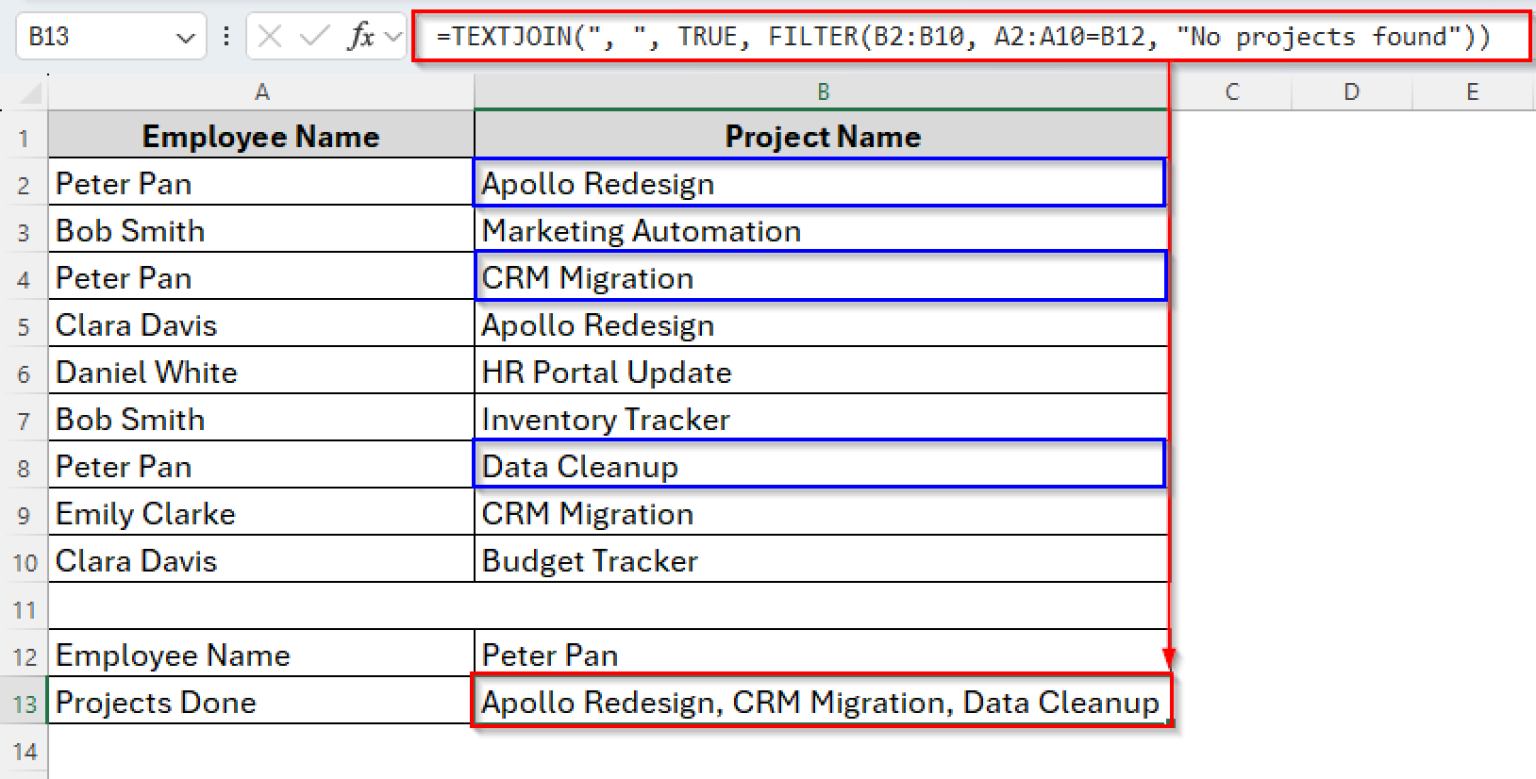The width and height of the screenshot is (1536, 779).
Task: Select column A header
Action: 262,92
